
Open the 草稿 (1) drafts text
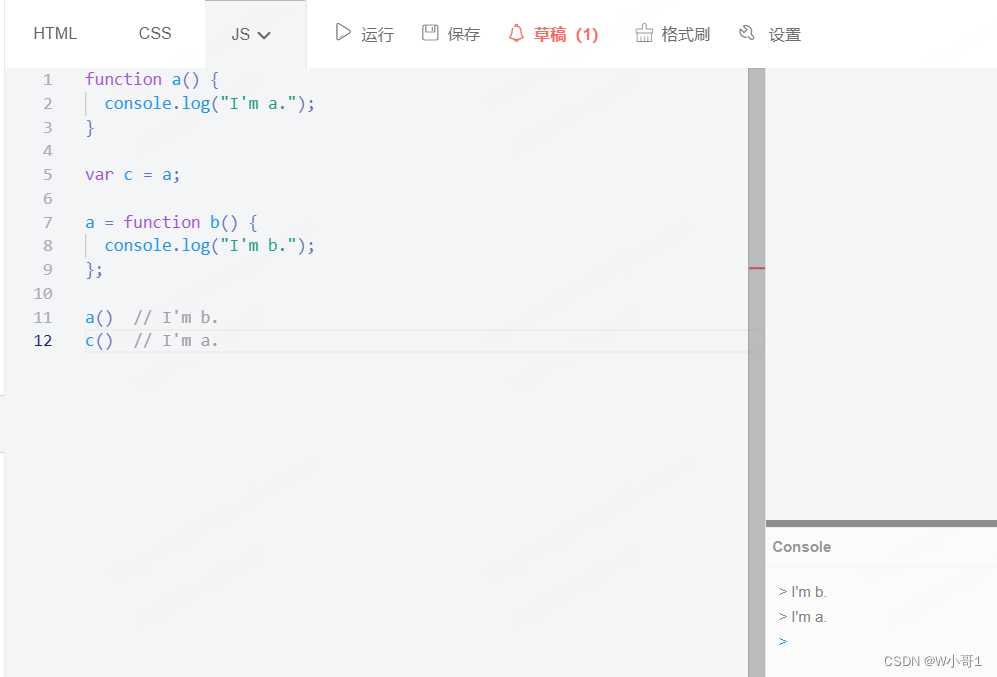tap(566, 34)
